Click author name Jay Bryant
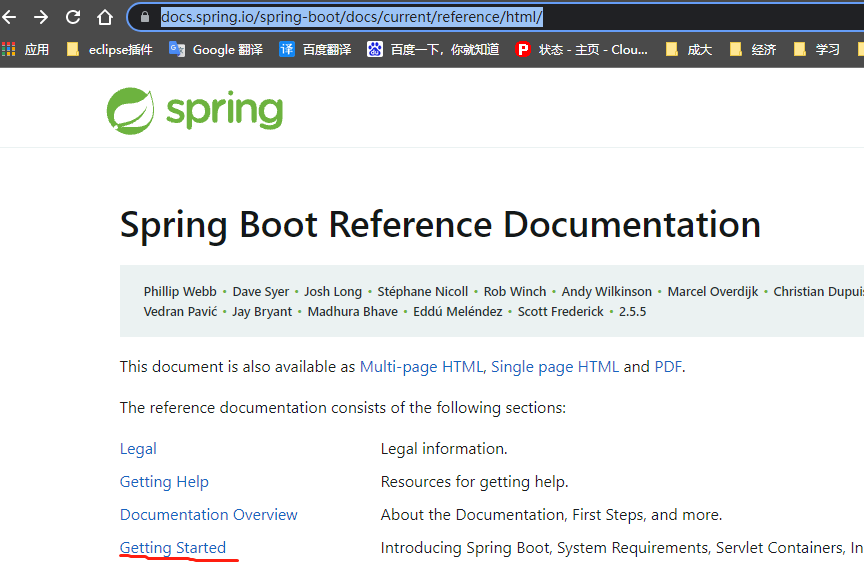 pos(262,312)
